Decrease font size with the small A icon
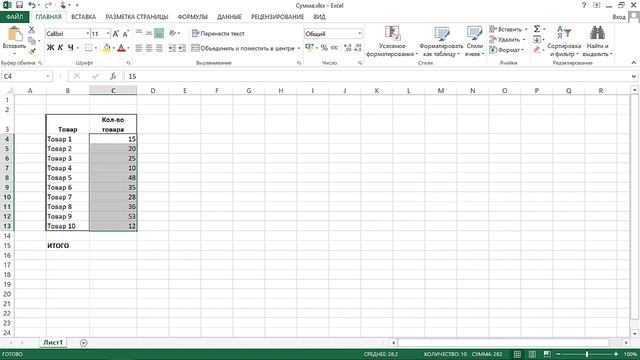 (x=126, y=34)
